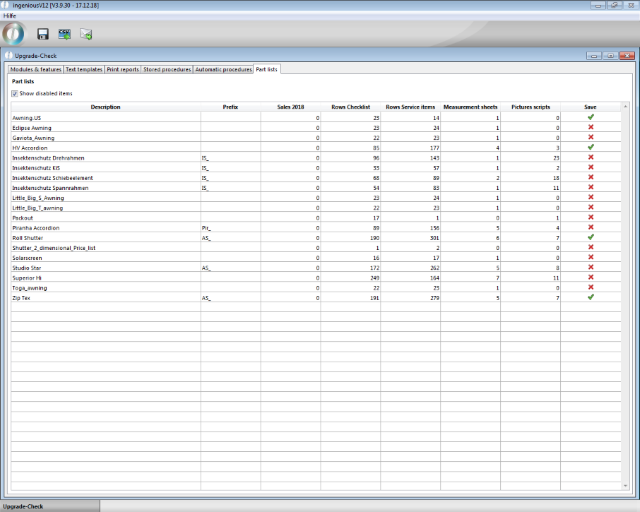The image size is (640, 512).
Task: Toggle Save cross for Toga_awning row
Action: [x=590, y=287]
